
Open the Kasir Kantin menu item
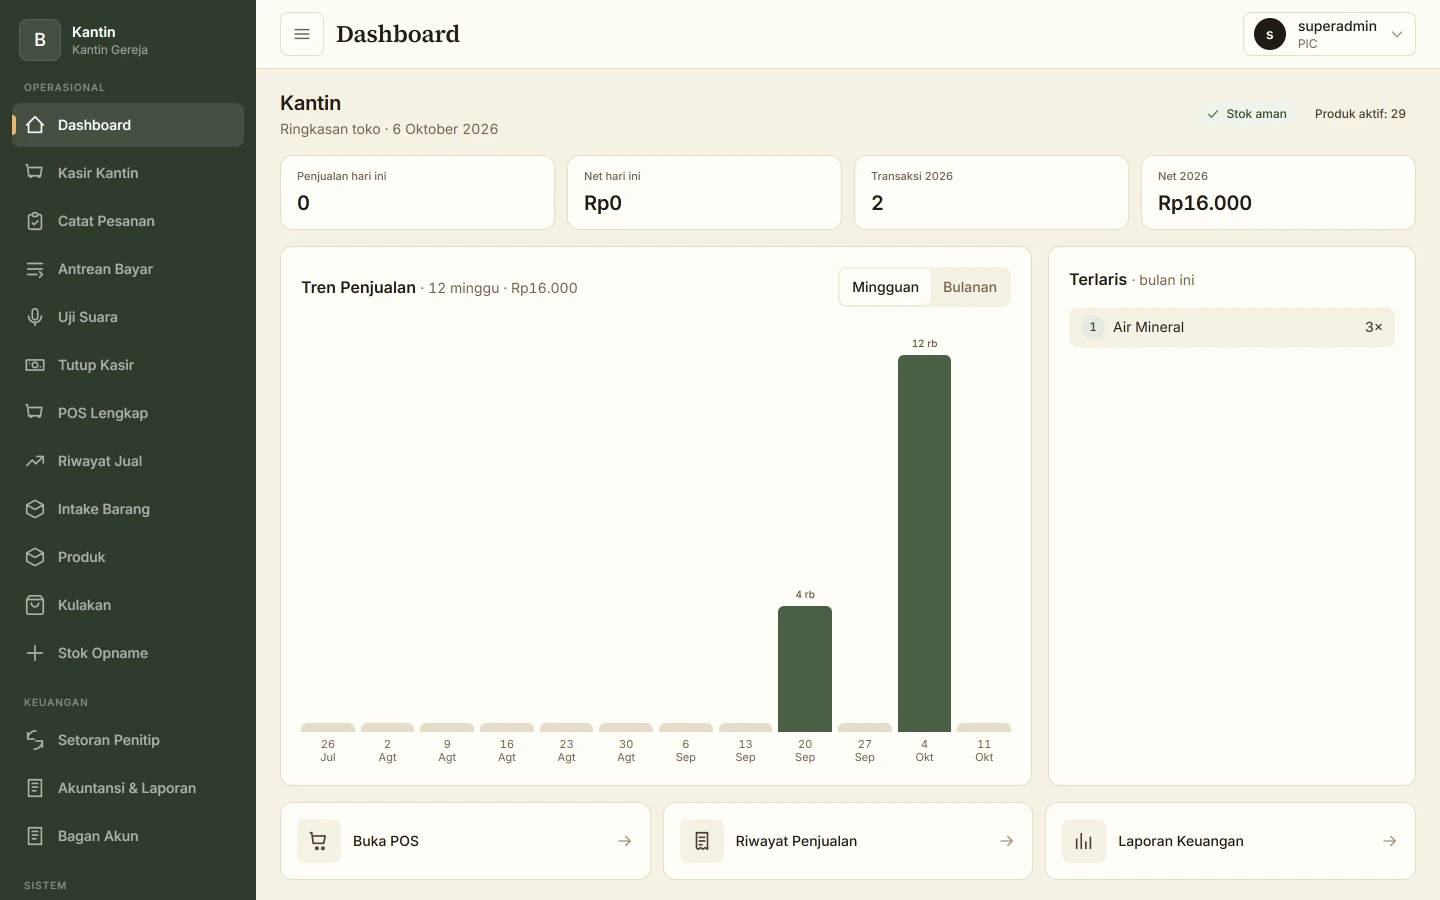(x=128, y=173)
